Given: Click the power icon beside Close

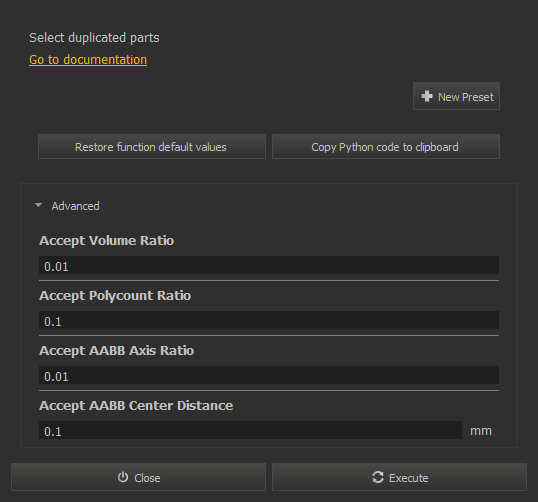Looking at the screenshot, I should 123,477.
